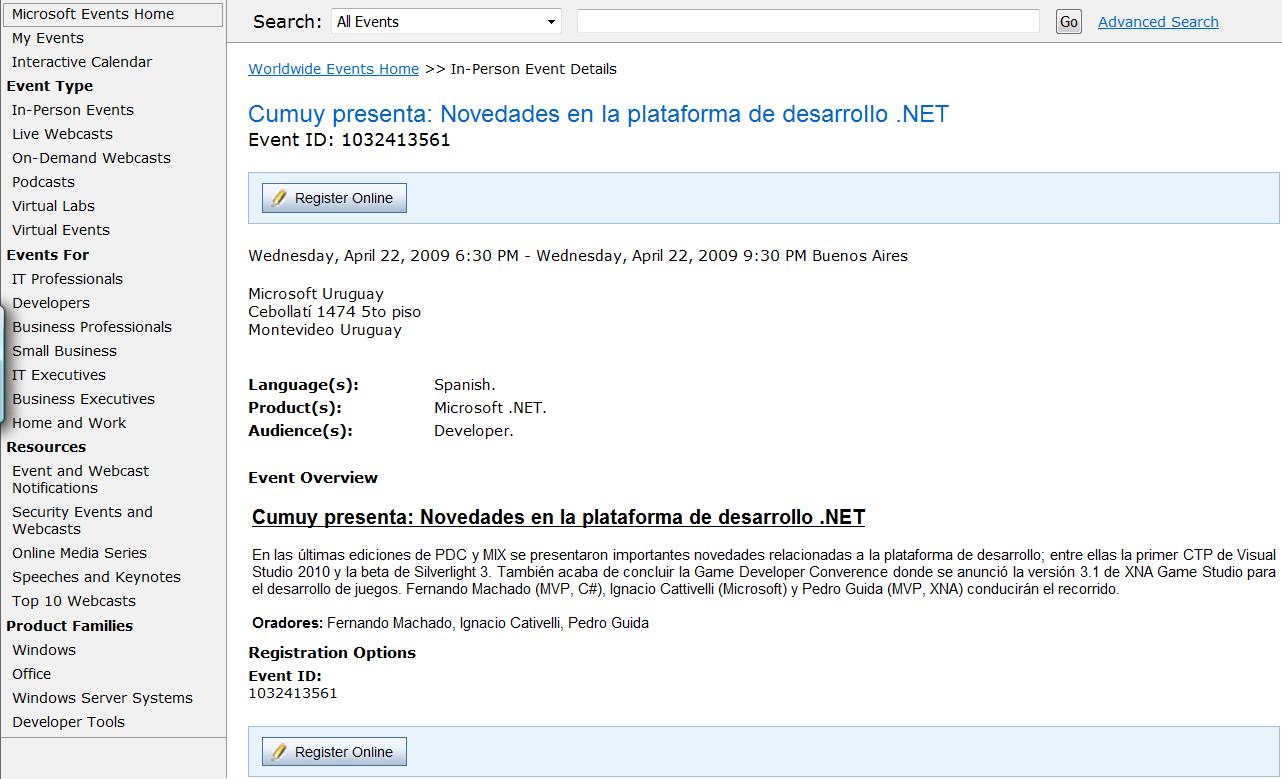Click the pencil icon on top Register Online
This screenshot has height=779, width=1282.
(279, 197)
